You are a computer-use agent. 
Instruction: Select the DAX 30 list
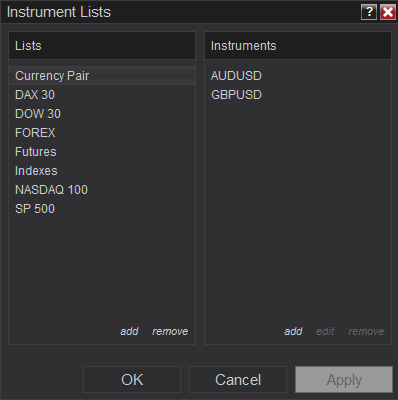coord(102,95)
